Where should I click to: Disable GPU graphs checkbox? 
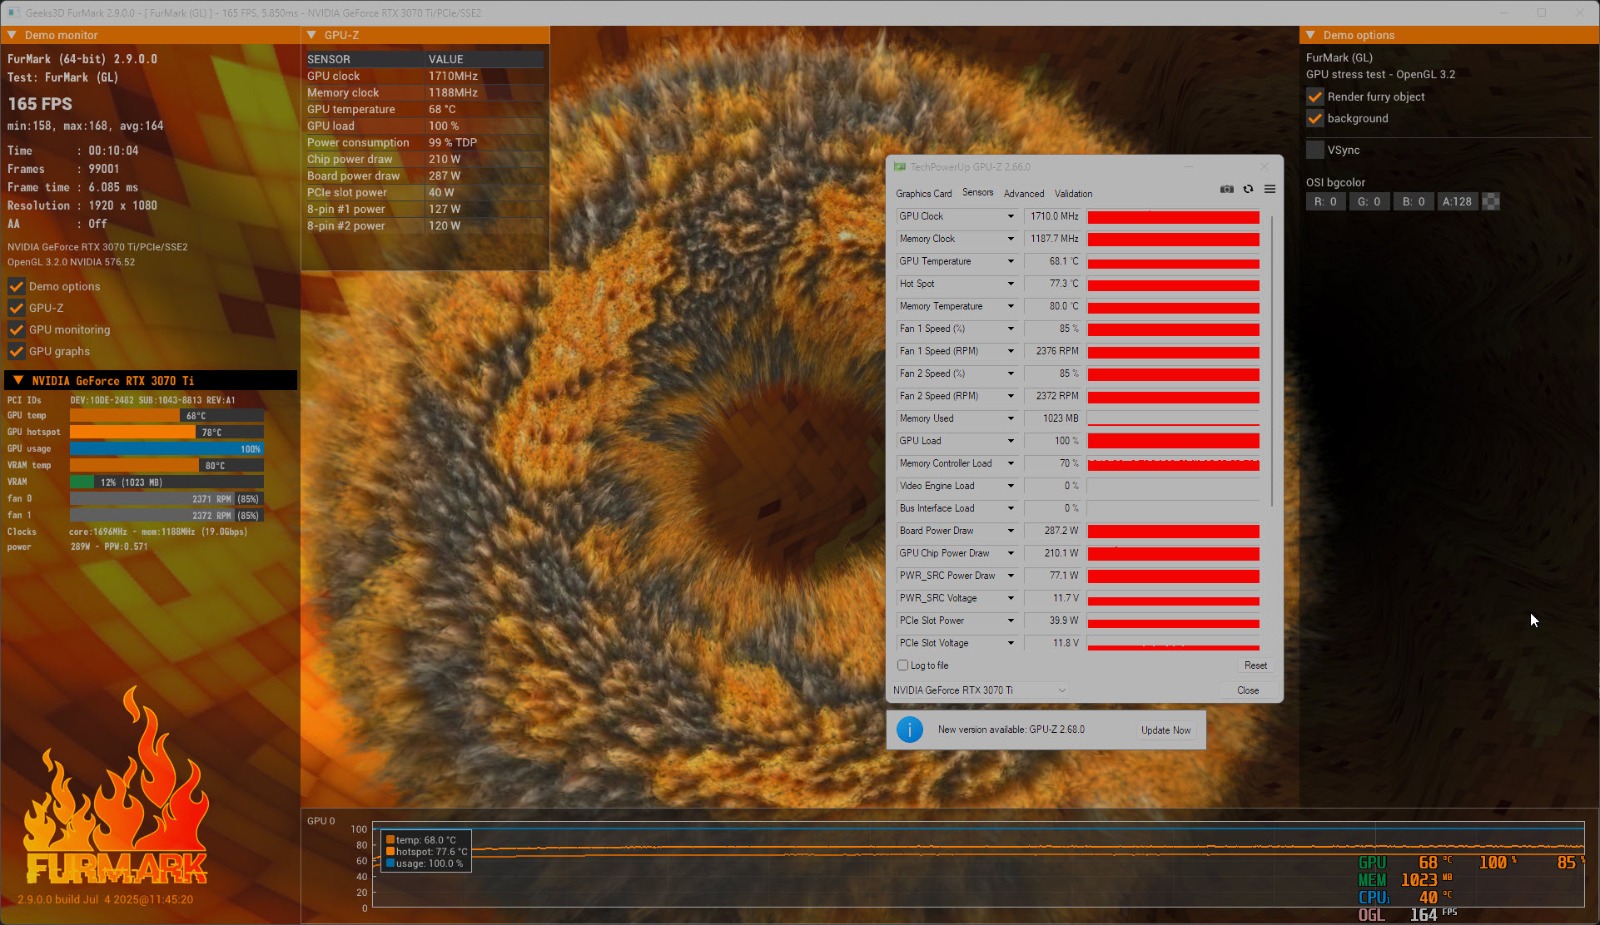(16, 351)
